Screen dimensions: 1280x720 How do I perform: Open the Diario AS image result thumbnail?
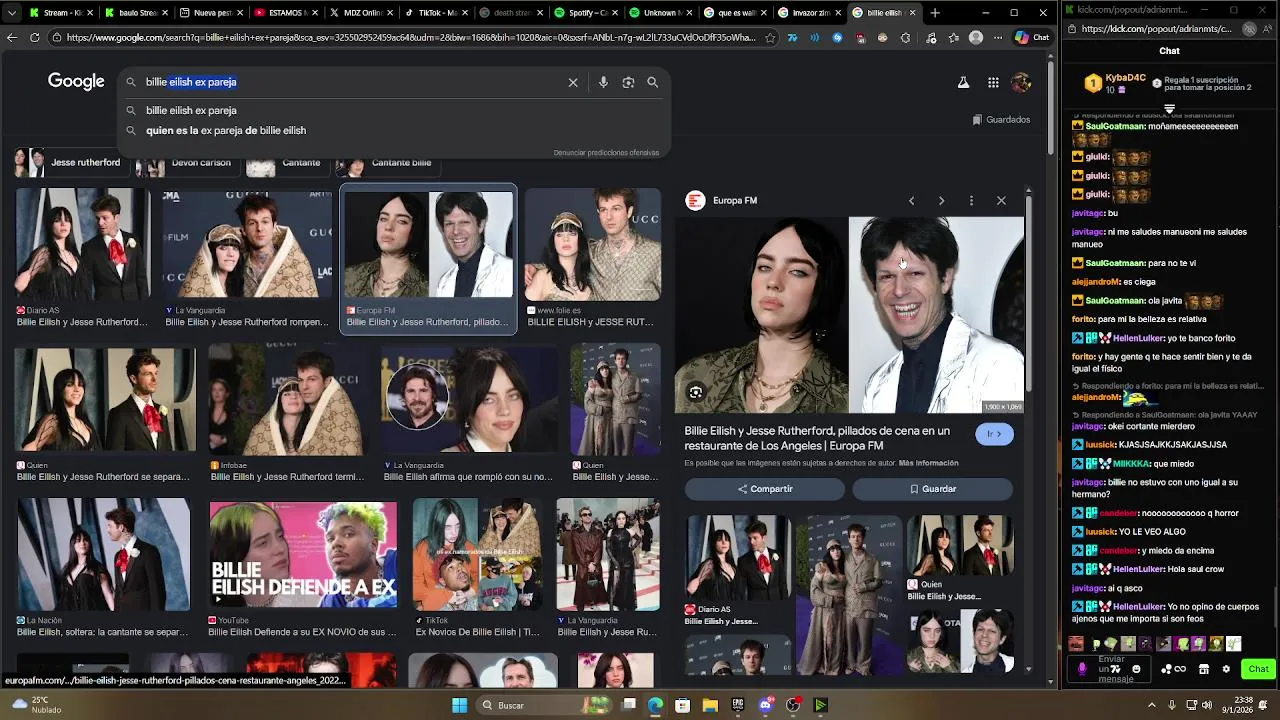click(82, 243)
